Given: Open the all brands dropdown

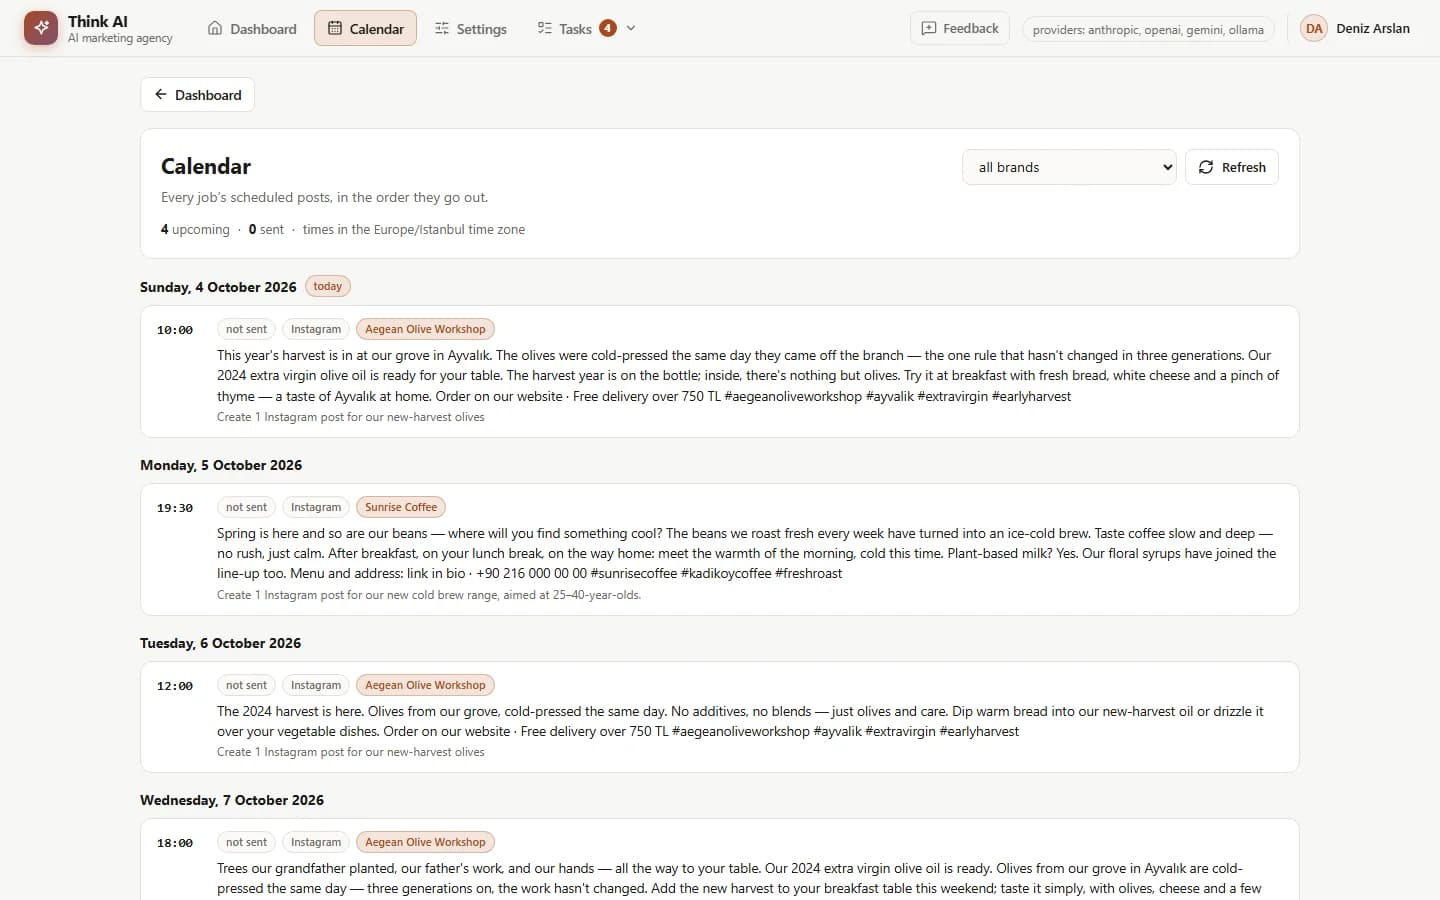Looking at the screenshot, I should (1069, 167).
